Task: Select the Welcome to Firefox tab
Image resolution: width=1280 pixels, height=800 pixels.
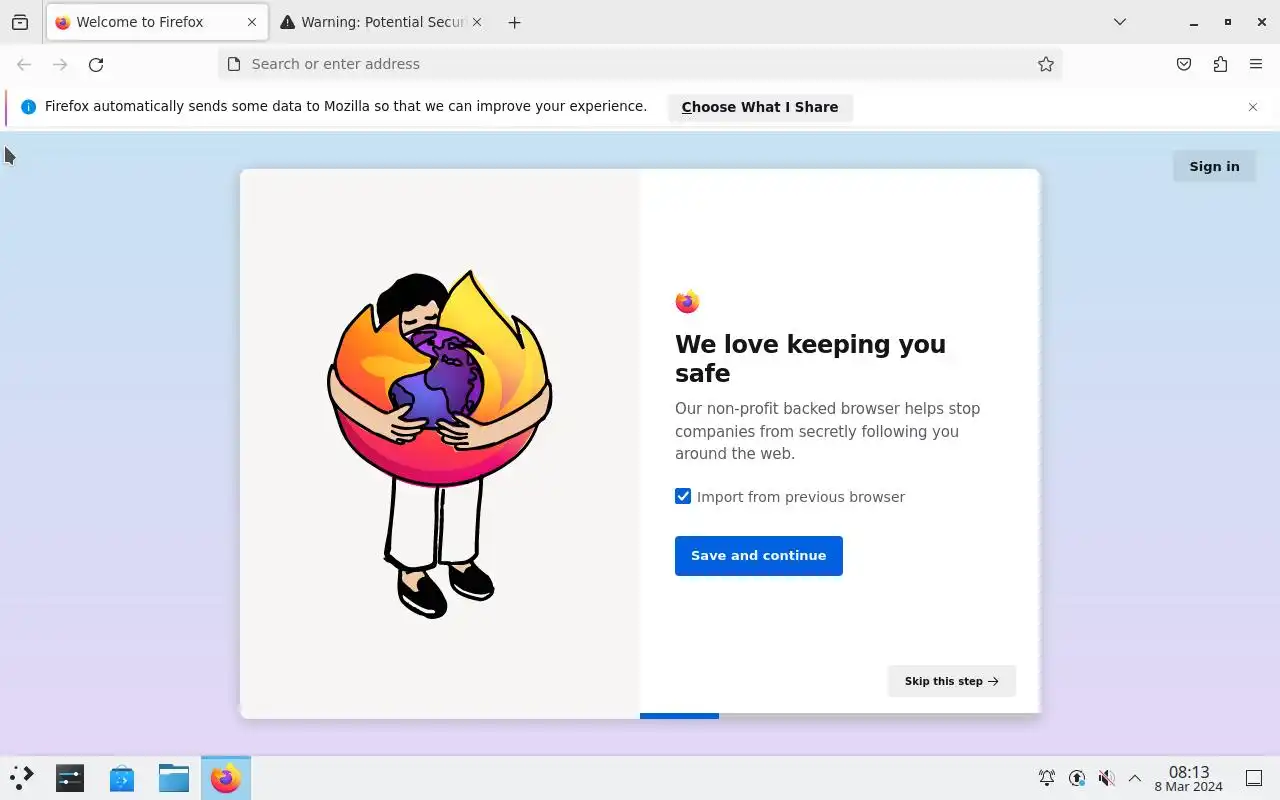Action: 157,22
